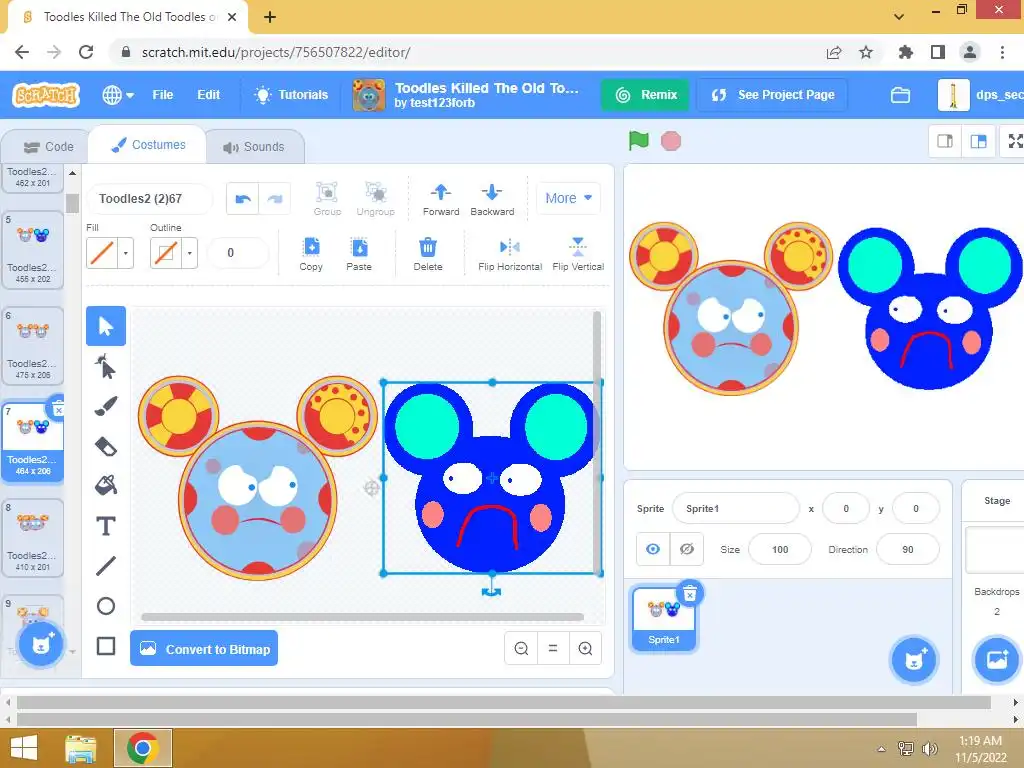Select the Text tool
Screen dimensions: 1024x768
tap(106, 526)
